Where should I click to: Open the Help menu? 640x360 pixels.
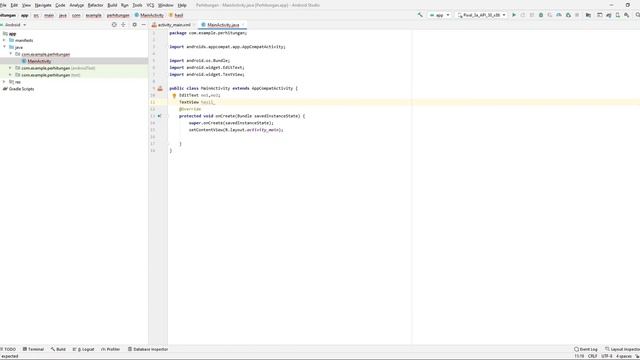point(182,5)
